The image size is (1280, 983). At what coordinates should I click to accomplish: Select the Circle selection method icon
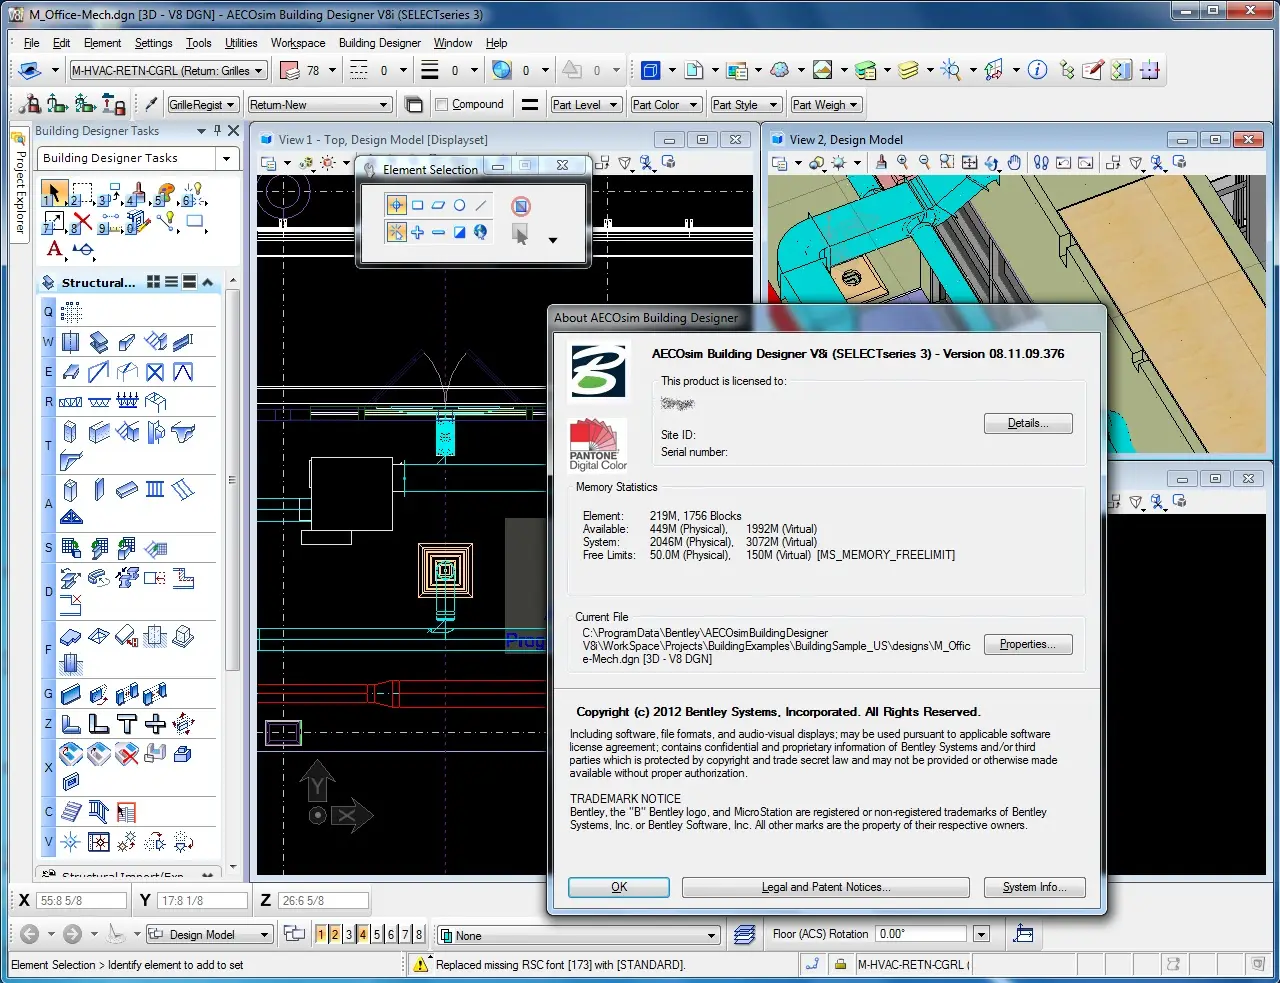tap(459, 205)
